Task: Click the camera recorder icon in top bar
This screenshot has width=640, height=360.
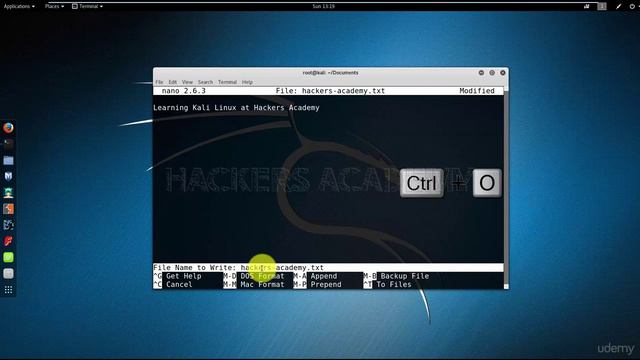Action: [587, 6]
